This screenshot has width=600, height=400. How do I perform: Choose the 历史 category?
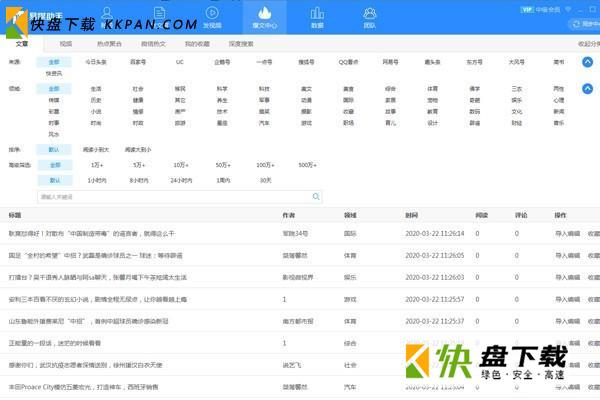point(96,100)
